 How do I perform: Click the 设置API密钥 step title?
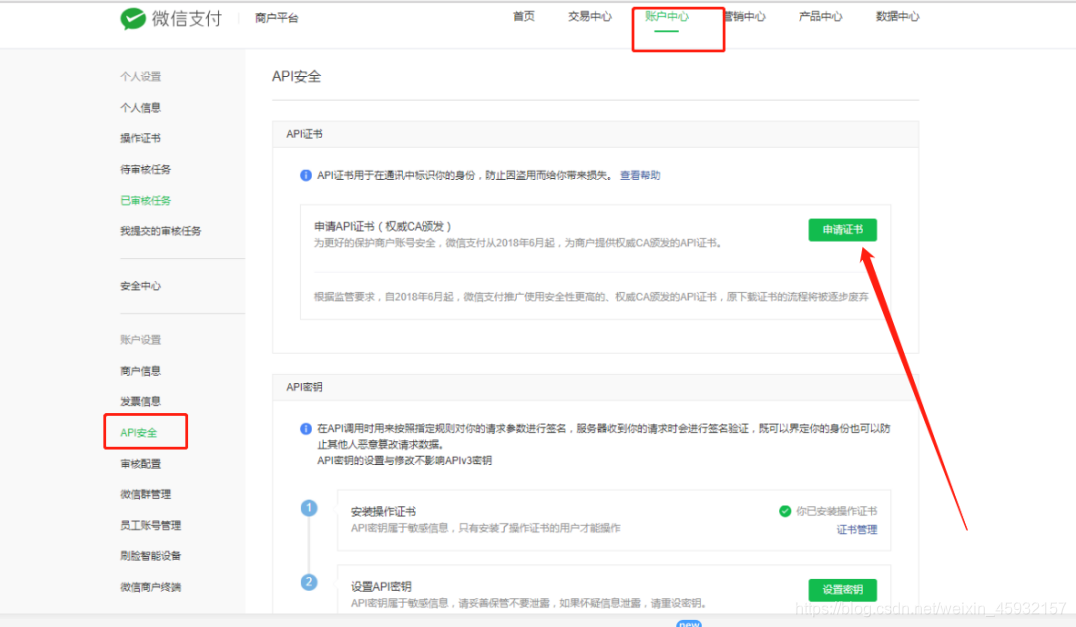381,587
